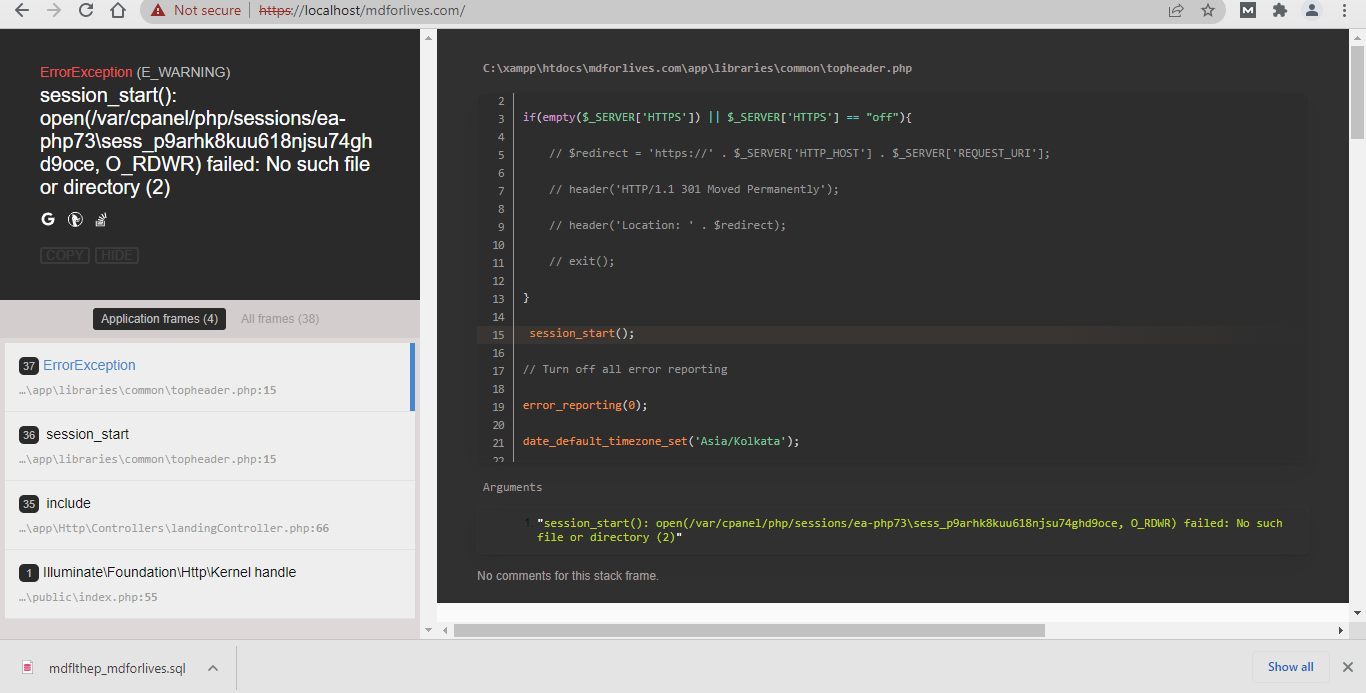Search the error on DuckDuckGo
The width and height of the screenshot is (1366, 693).
click(x=75, y=219)
